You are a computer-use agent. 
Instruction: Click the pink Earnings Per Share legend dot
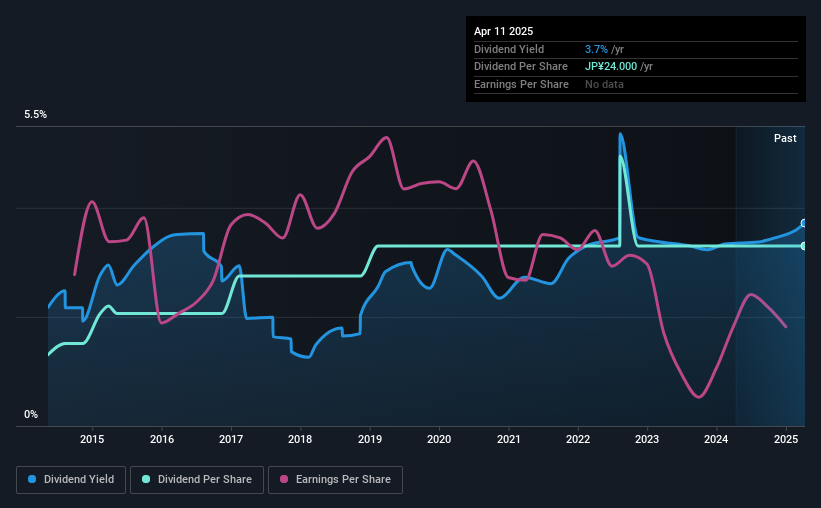click(x=284, y=479)
